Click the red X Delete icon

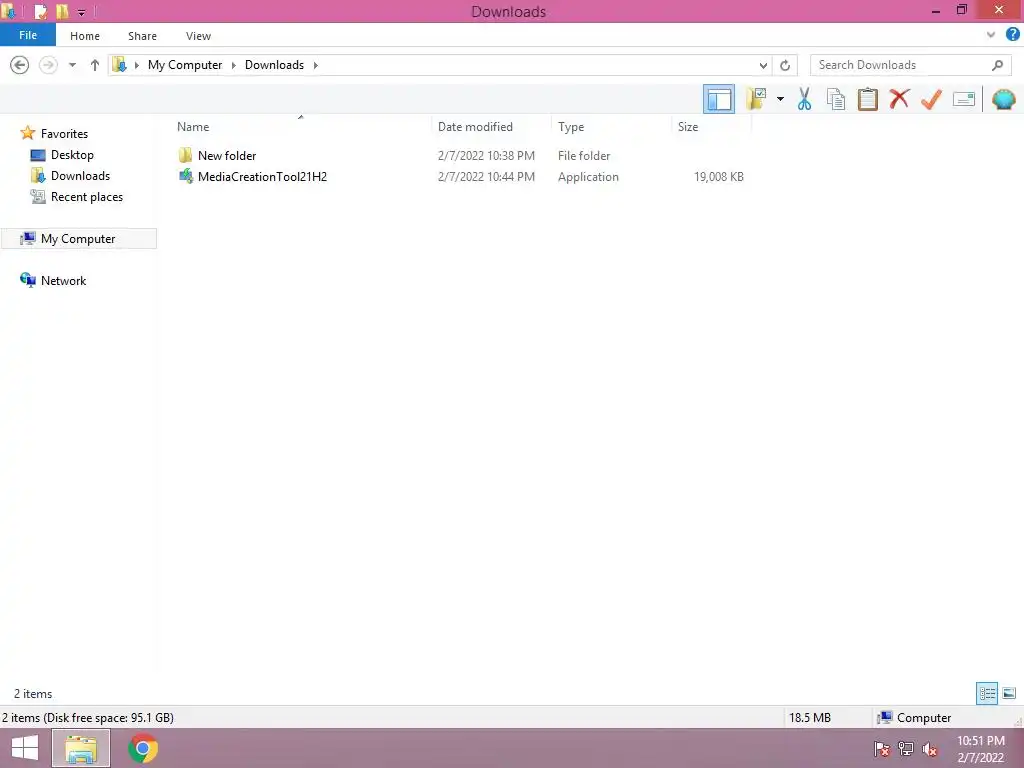coord(899,99)
